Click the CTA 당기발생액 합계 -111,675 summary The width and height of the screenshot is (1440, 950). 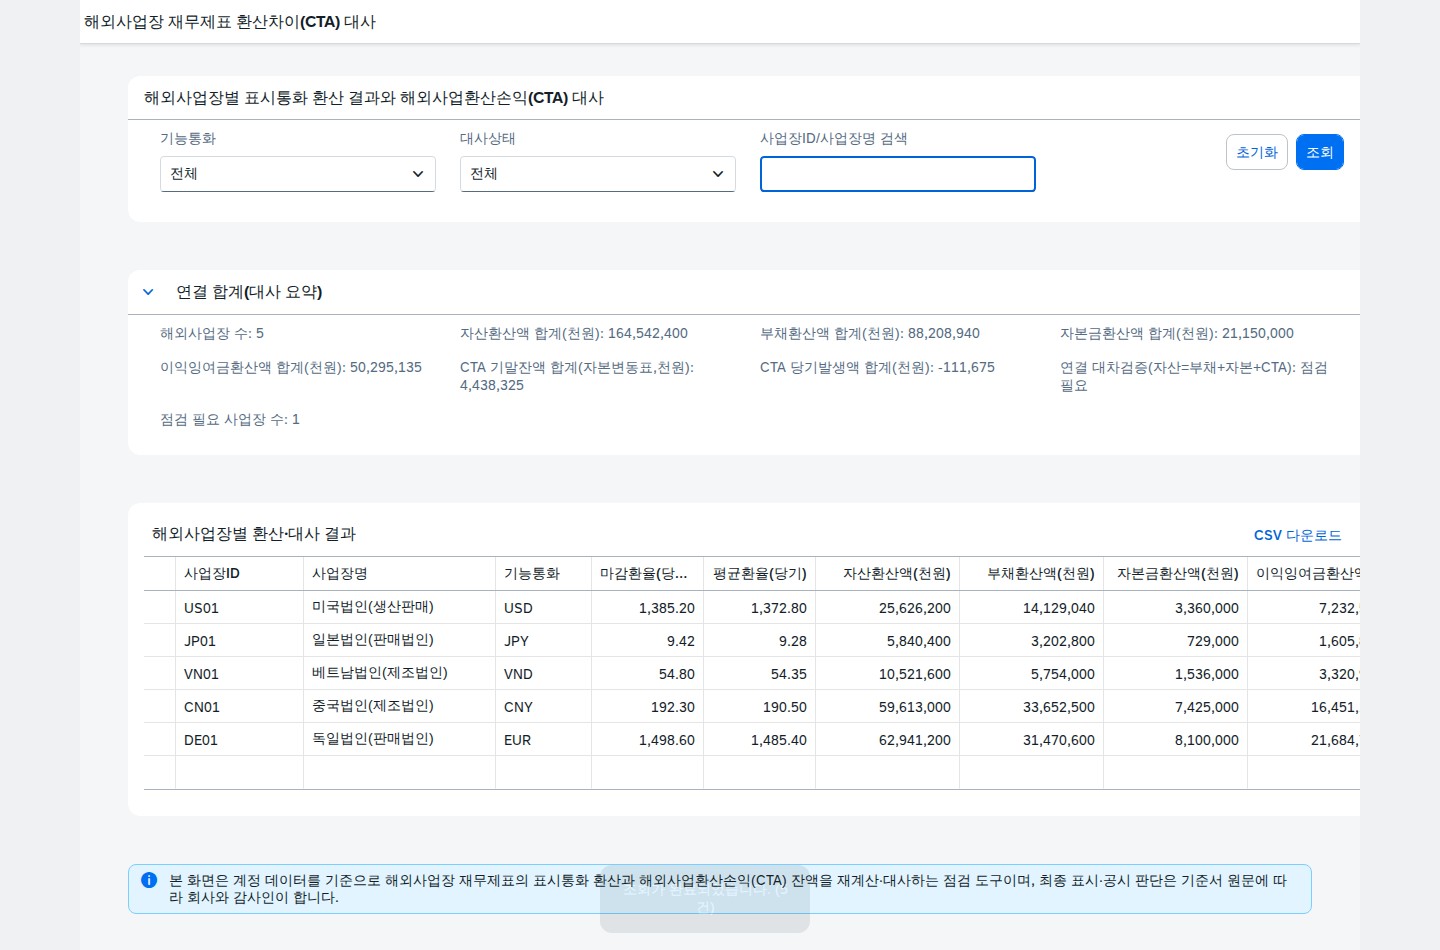[877, 367]
